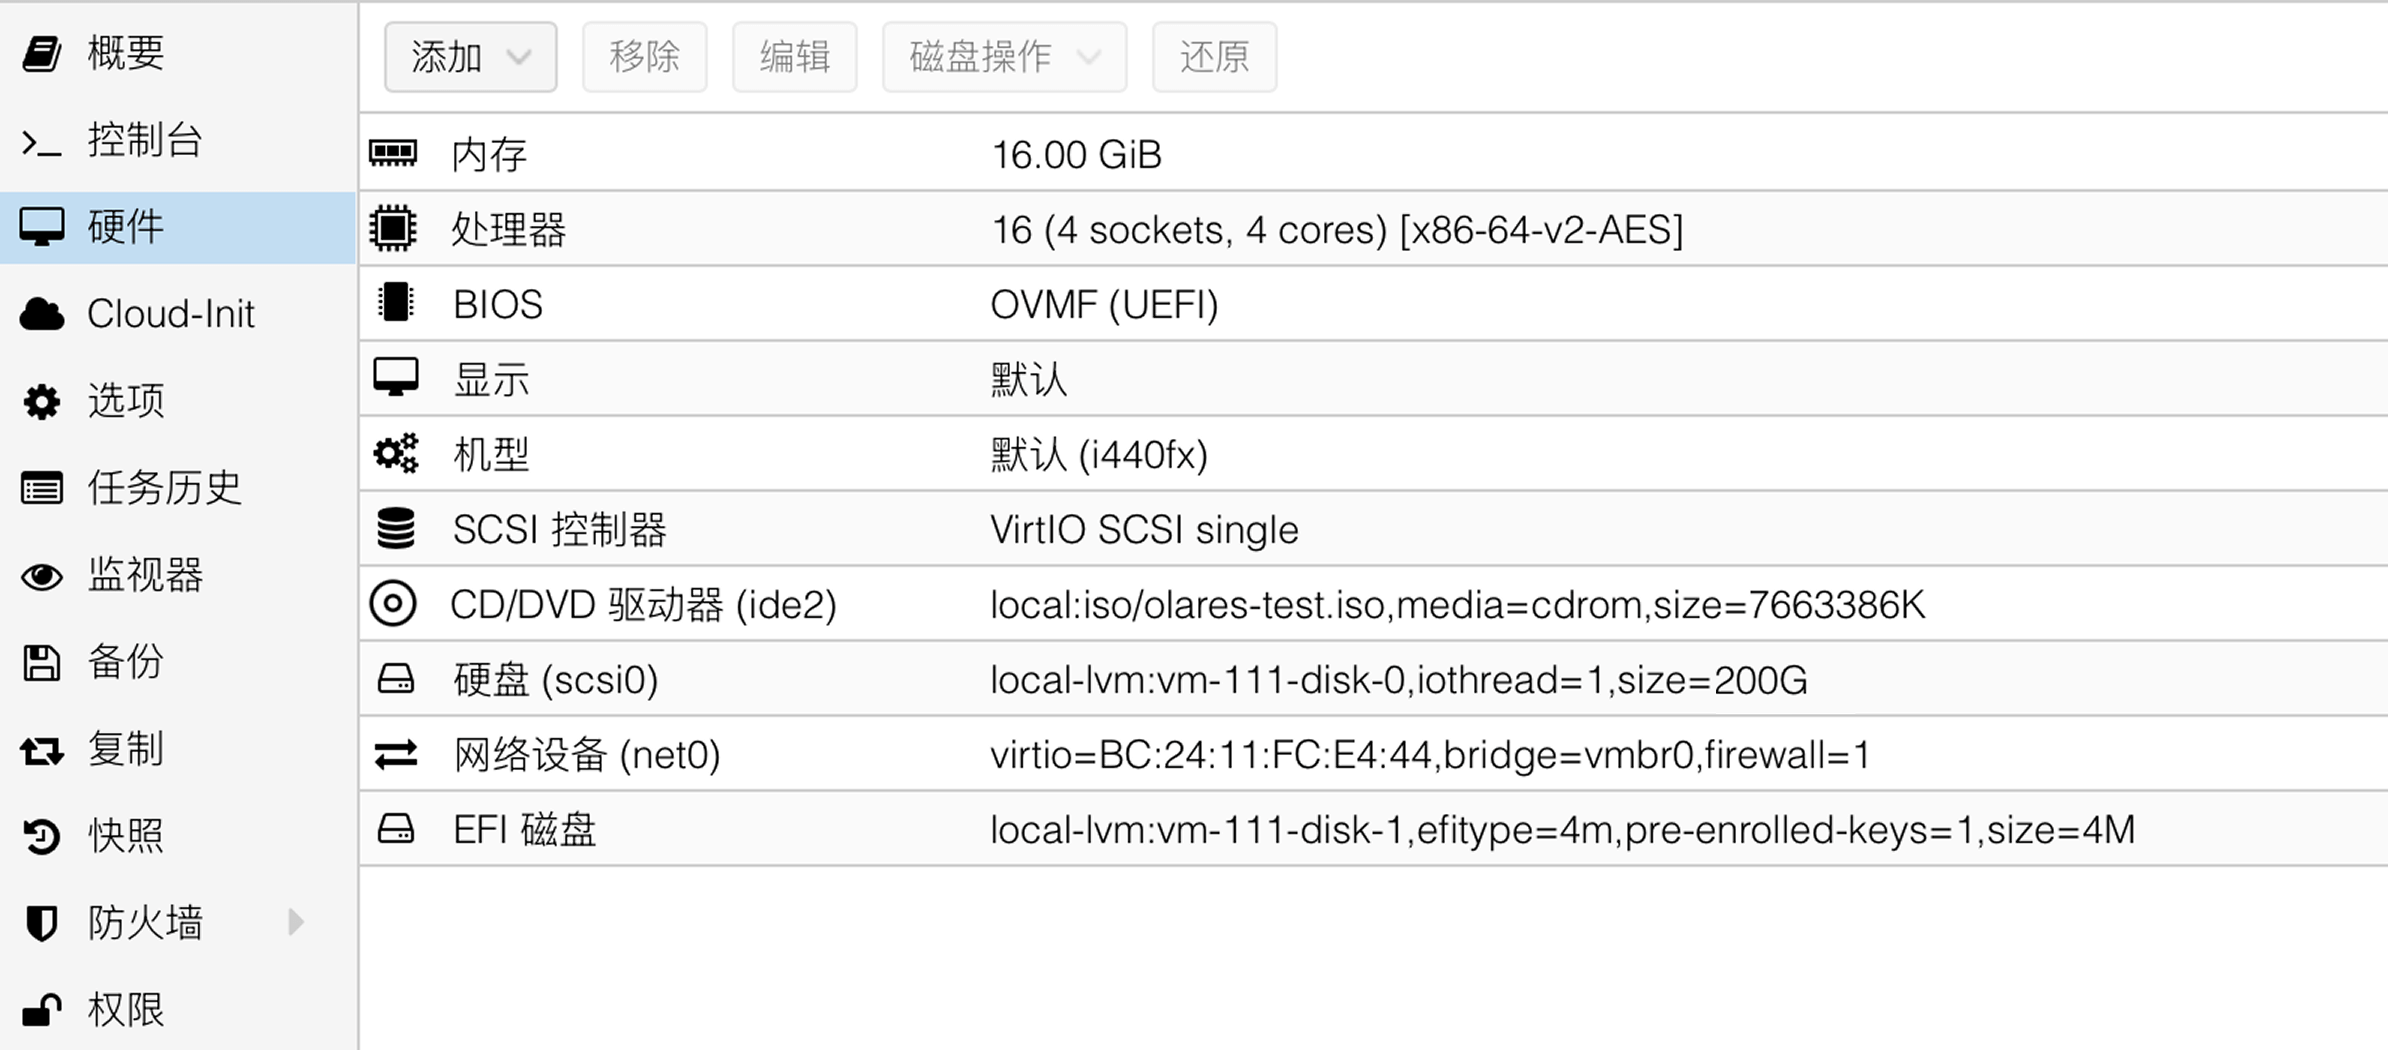Image resolution: width=2388 pixels, height=1050 pixels.
Task: Open the 概要 (Summary) menu item
Action: (x=125, y=53)
